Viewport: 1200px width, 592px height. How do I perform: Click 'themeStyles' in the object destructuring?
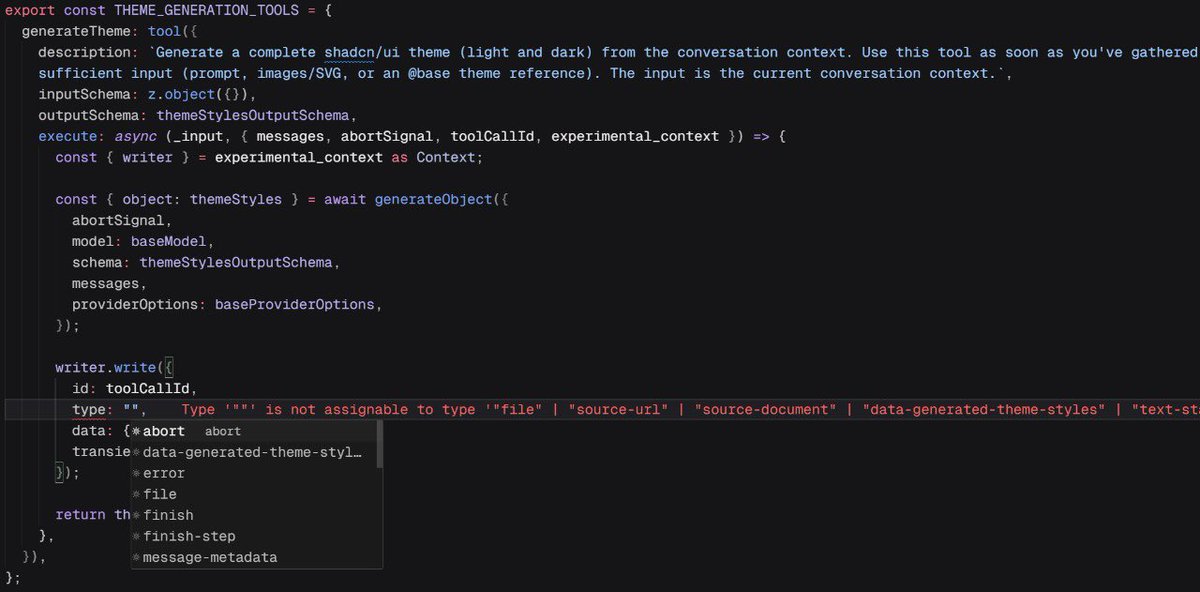click(x=235, y=199)
